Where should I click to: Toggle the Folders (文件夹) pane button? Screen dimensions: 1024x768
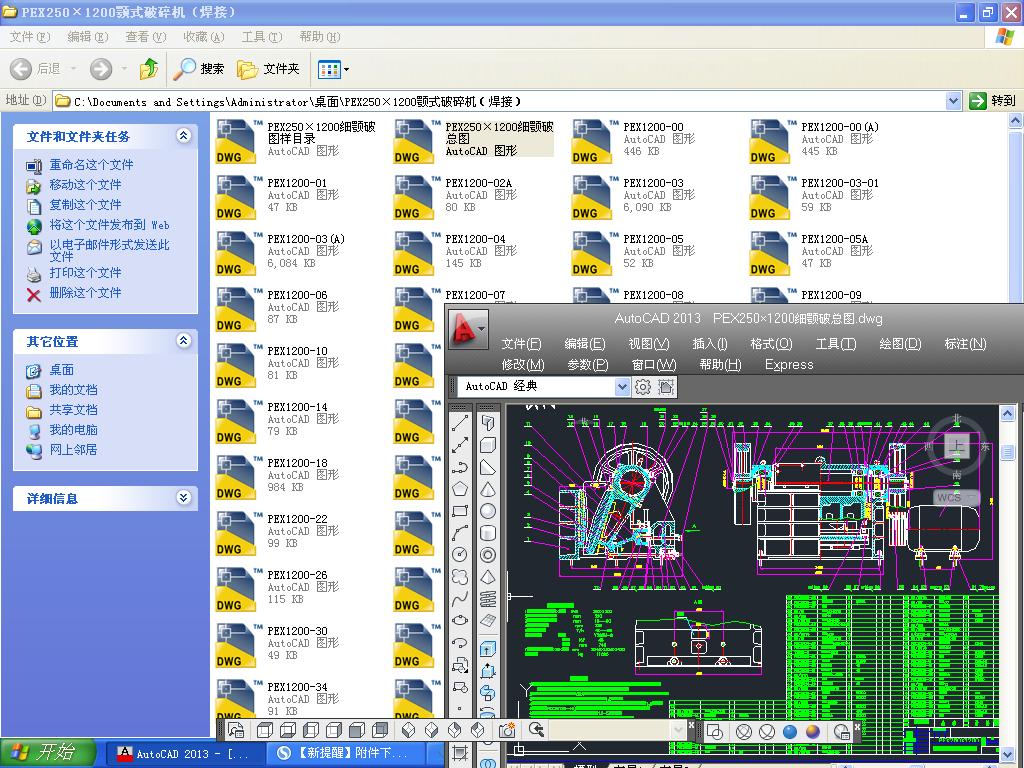pos(269,69)
